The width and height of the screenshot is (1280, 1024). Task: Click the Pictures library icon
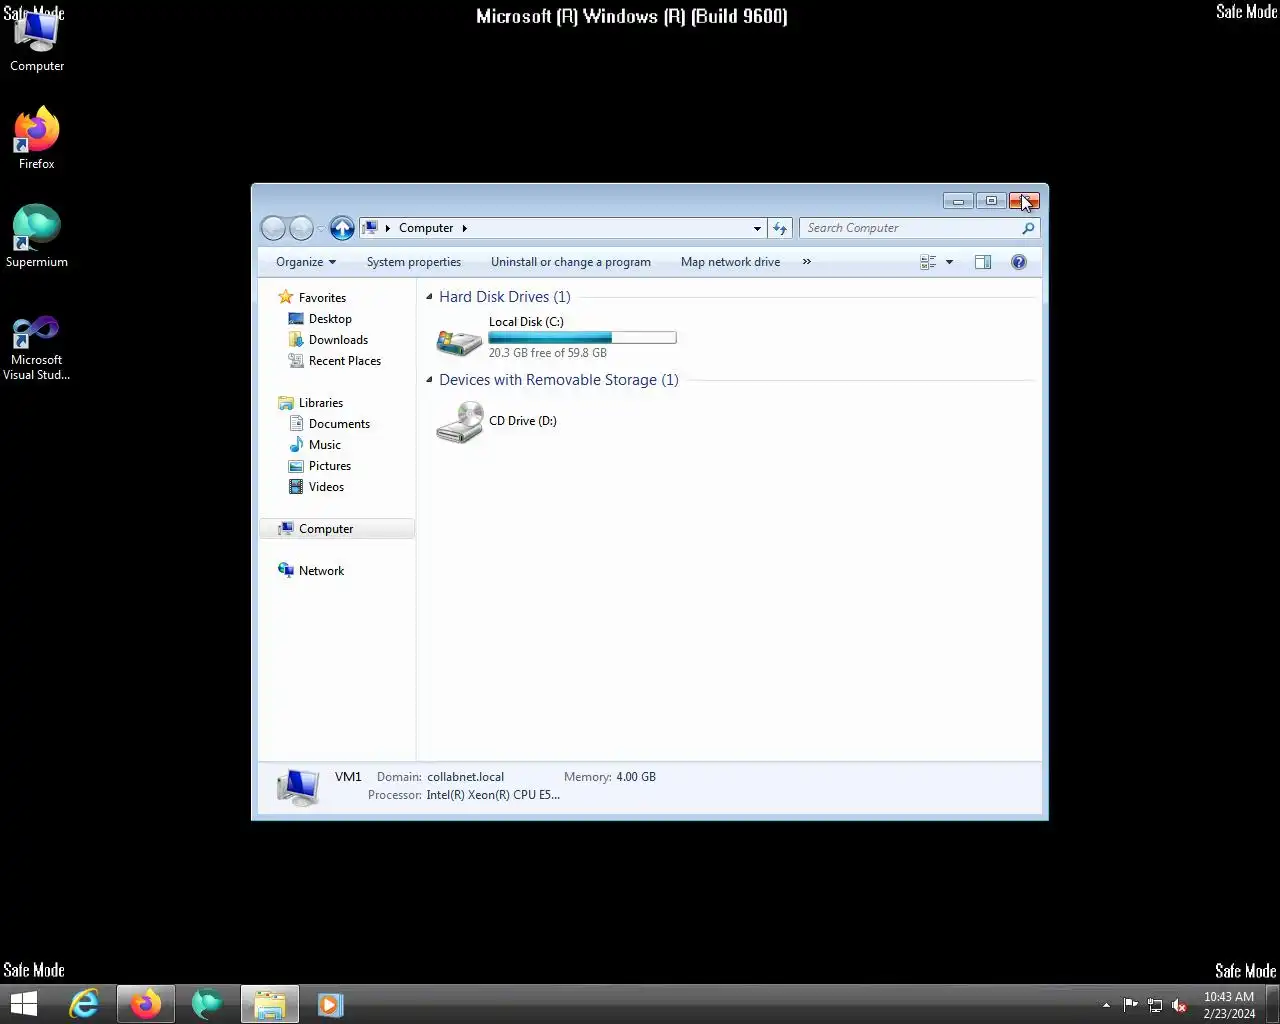point(296,466)
